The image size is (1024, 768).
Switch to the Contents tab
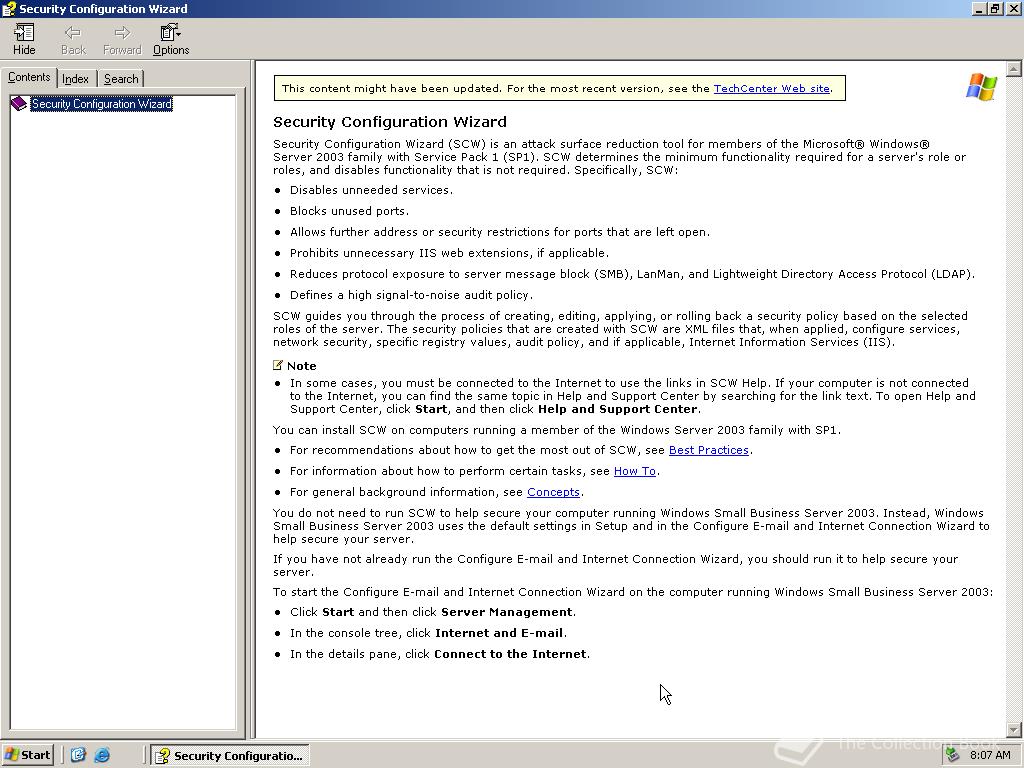click(29, 77)
